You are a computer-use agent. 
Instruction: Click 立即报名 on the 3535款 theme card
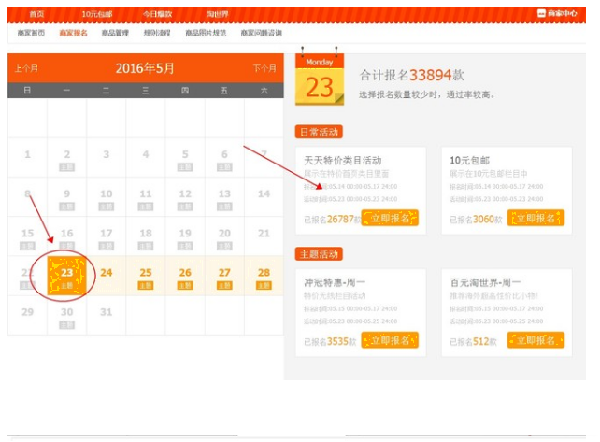[390, 340]
